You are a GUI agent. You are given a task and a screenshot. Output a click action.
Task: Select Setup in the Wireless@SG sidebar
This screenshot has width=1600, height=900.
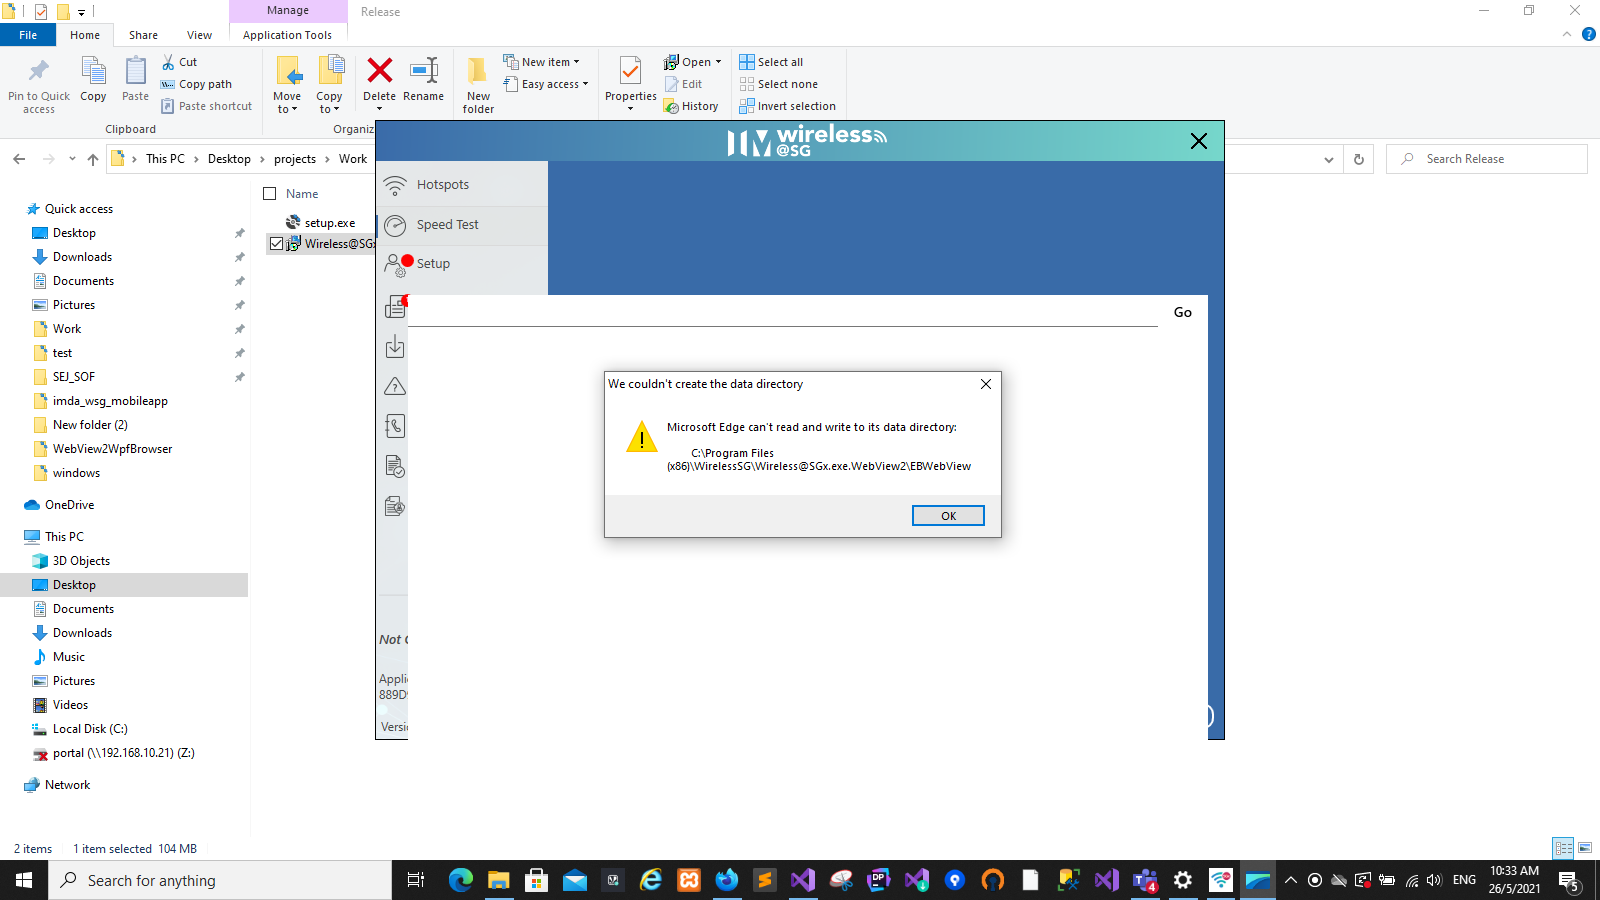pos(463,264)
